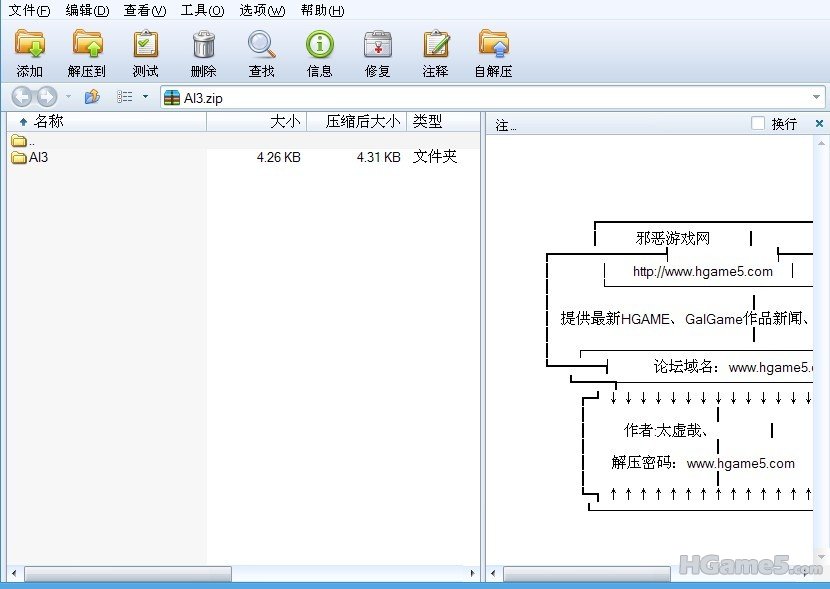Enable the 换行 word wrap checkbox
Image resolution: width=830 pixels, height=589 pixels.
pos(758,123)
